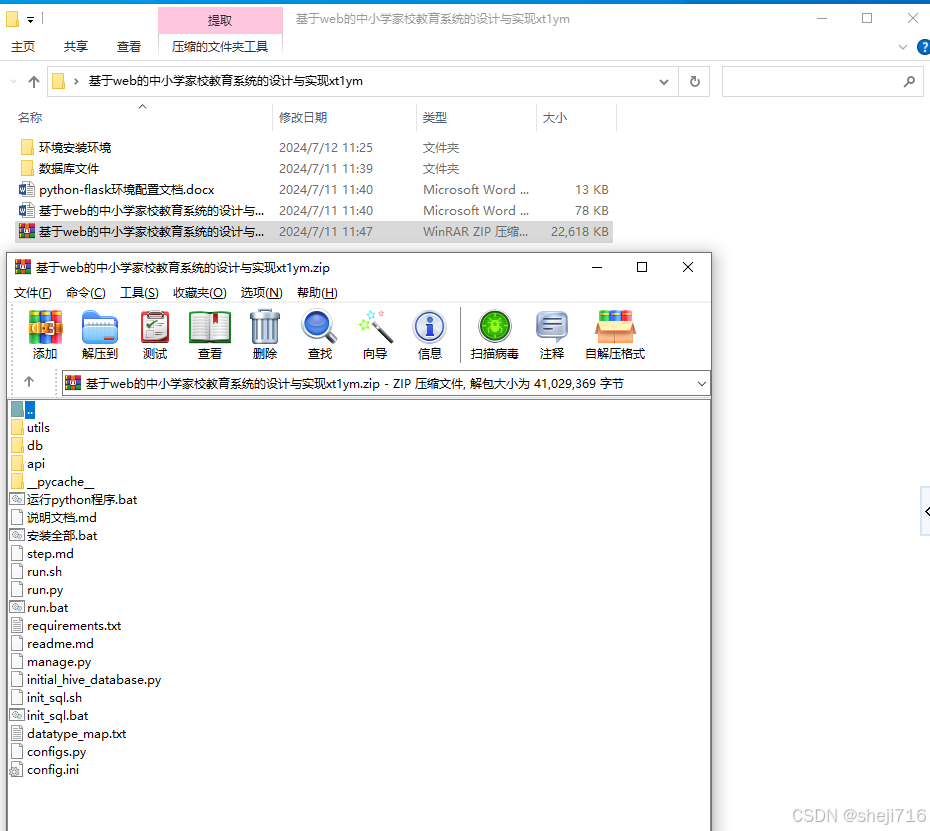Click the Virus Scan (扫描病毒) icon

(495, 327)
